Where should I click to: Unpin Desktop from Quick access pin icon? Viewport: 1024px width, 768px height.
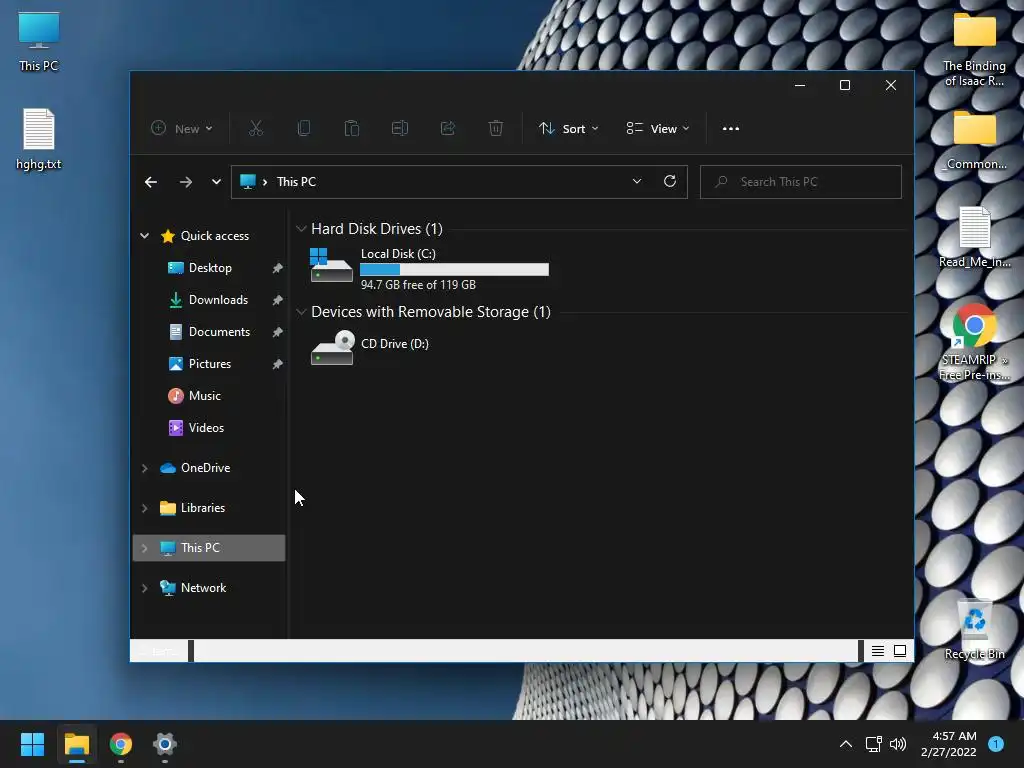pos(277,268)
